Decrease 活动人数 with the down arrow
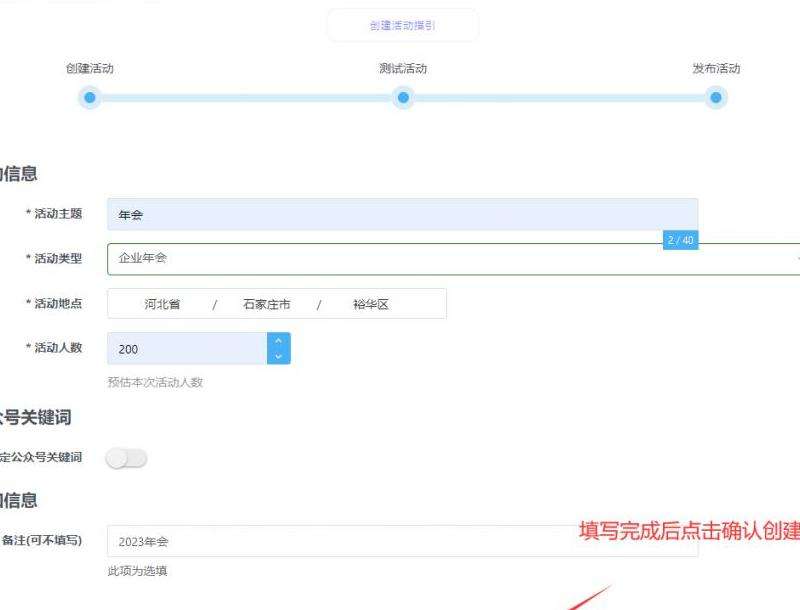The height and width of the screenshot is (610, 800). (278, 356)
